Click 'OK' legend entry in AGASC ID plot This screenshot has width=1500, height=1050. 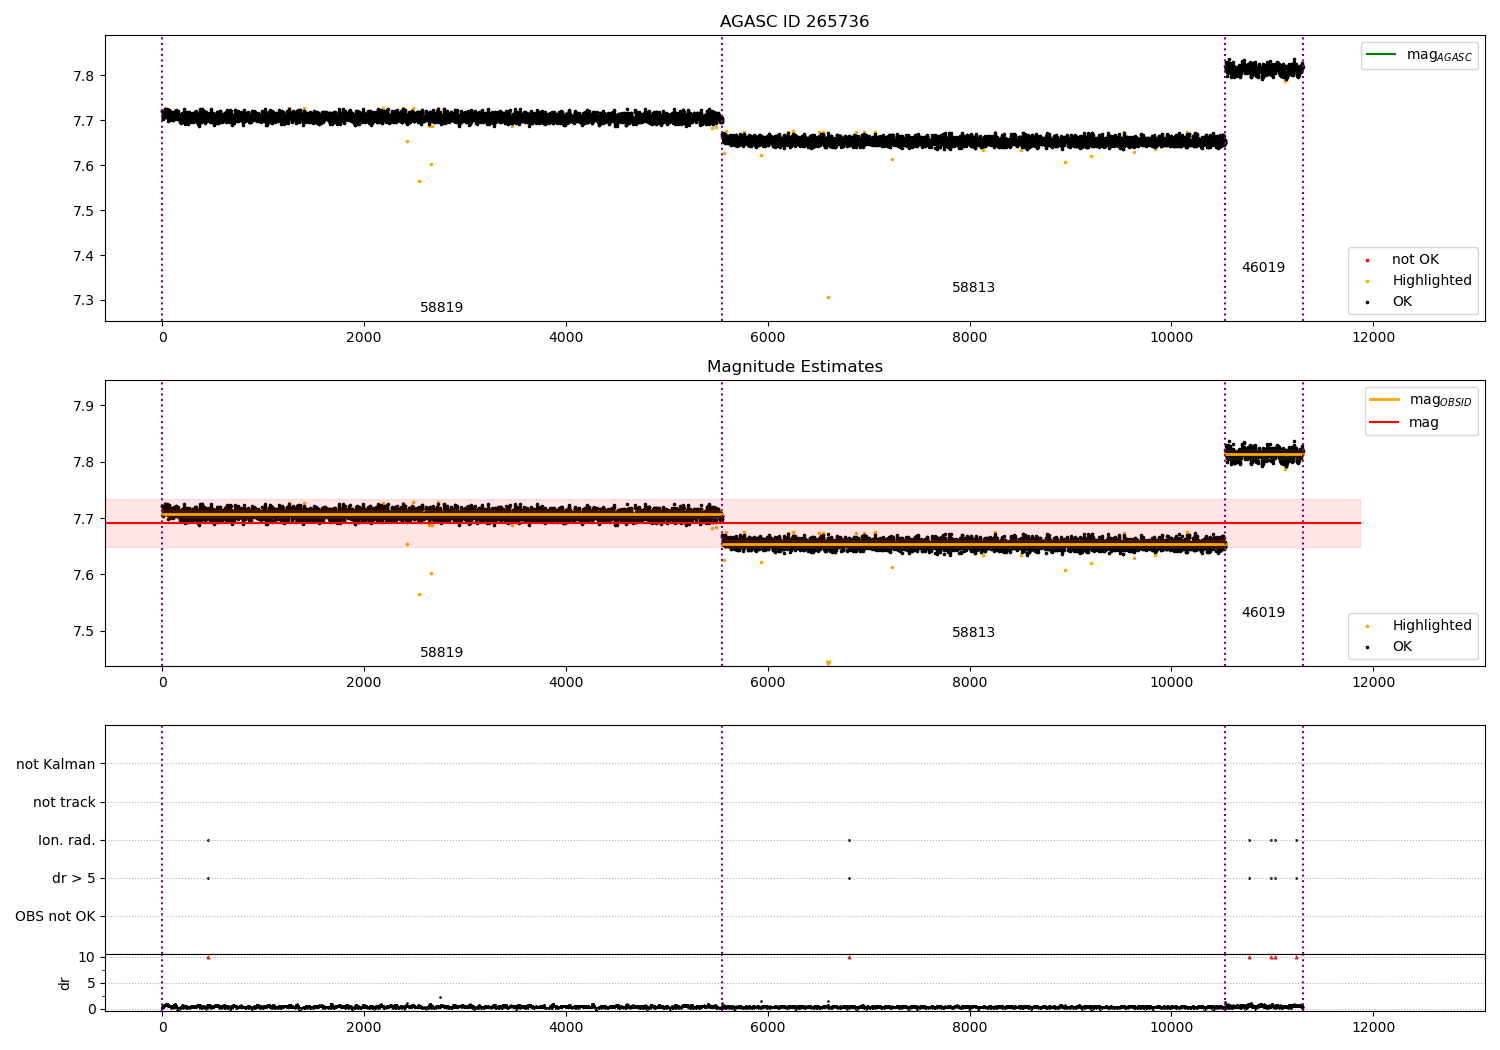(x=1390, y=302)
